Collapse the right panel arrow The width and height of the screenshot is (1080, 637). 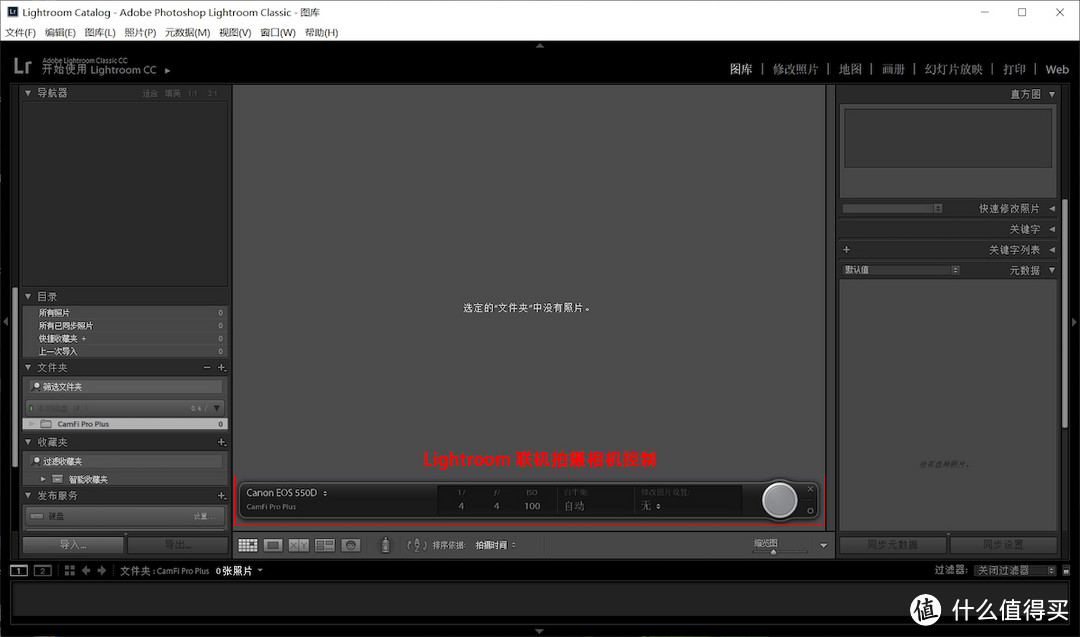[x=1074, y=322]
